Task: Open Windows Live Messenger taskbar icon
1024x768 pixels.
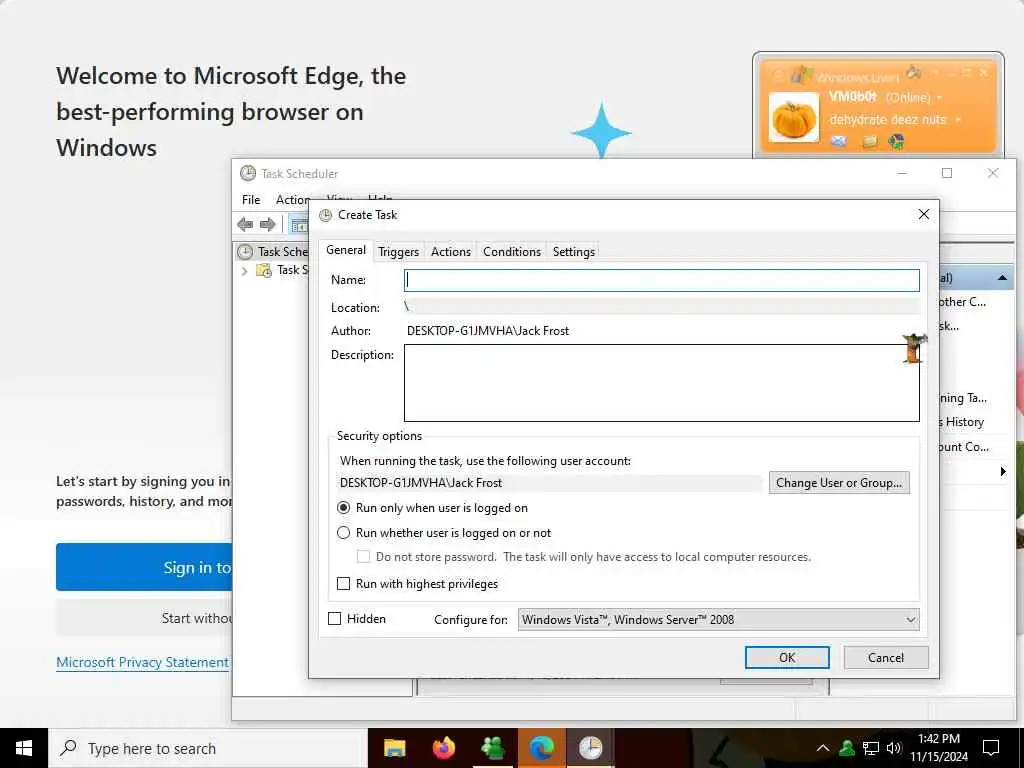Action: 492,748
